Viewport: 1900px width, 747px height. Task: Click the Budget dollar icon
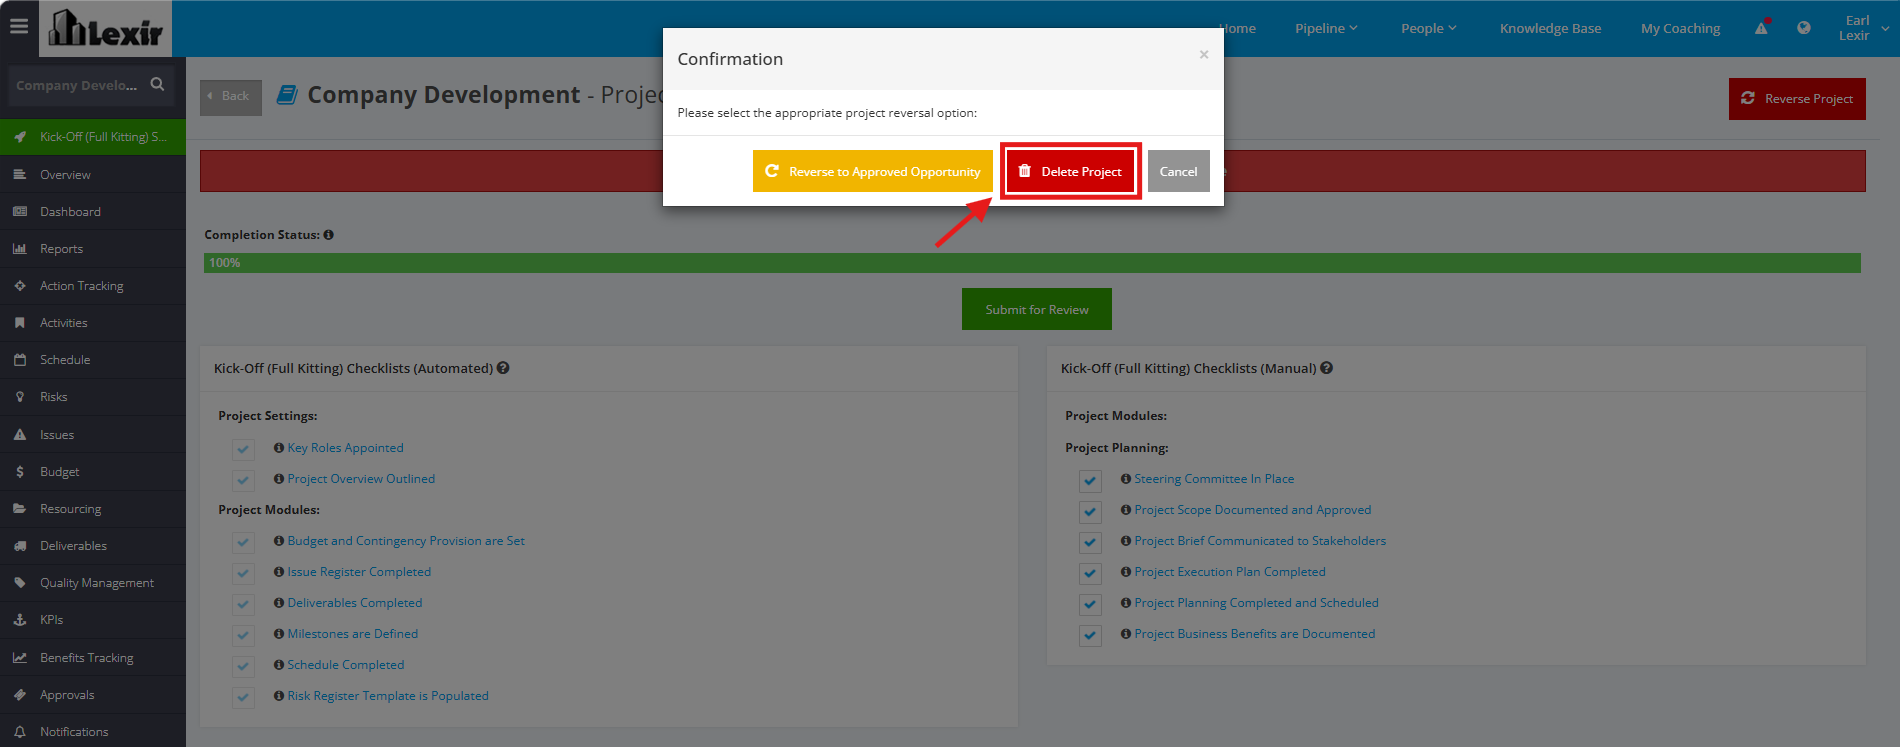point(20,472)
